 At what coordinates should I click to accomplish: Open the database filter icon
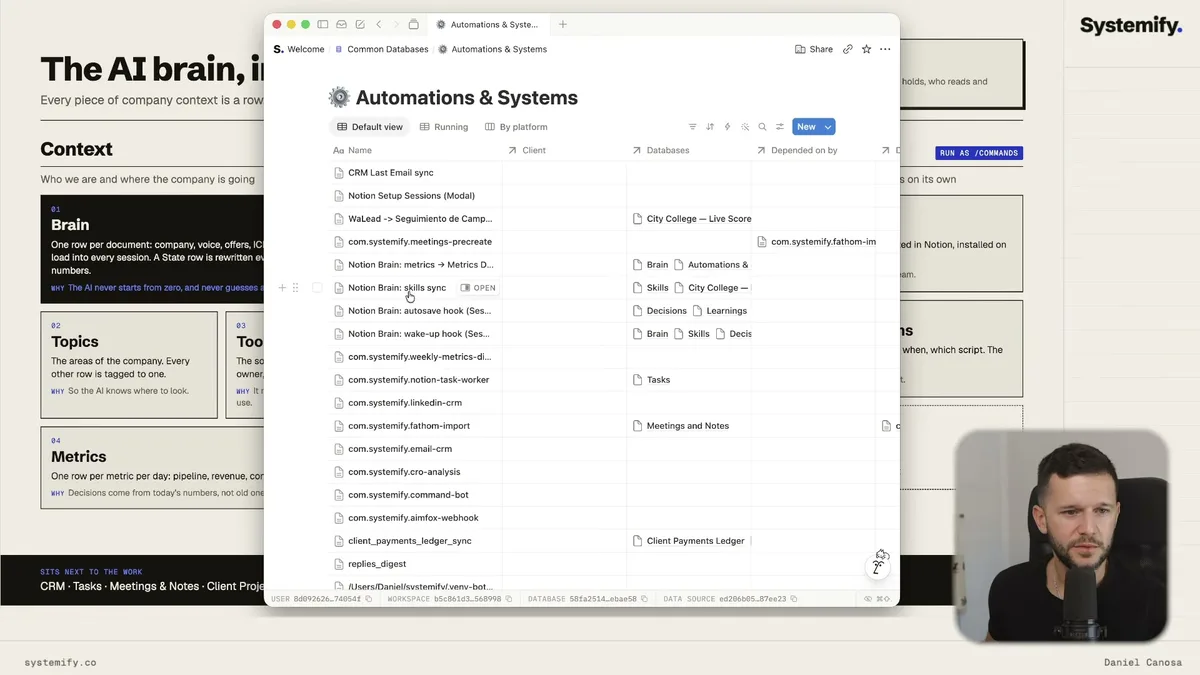click(x=692, y=127)
